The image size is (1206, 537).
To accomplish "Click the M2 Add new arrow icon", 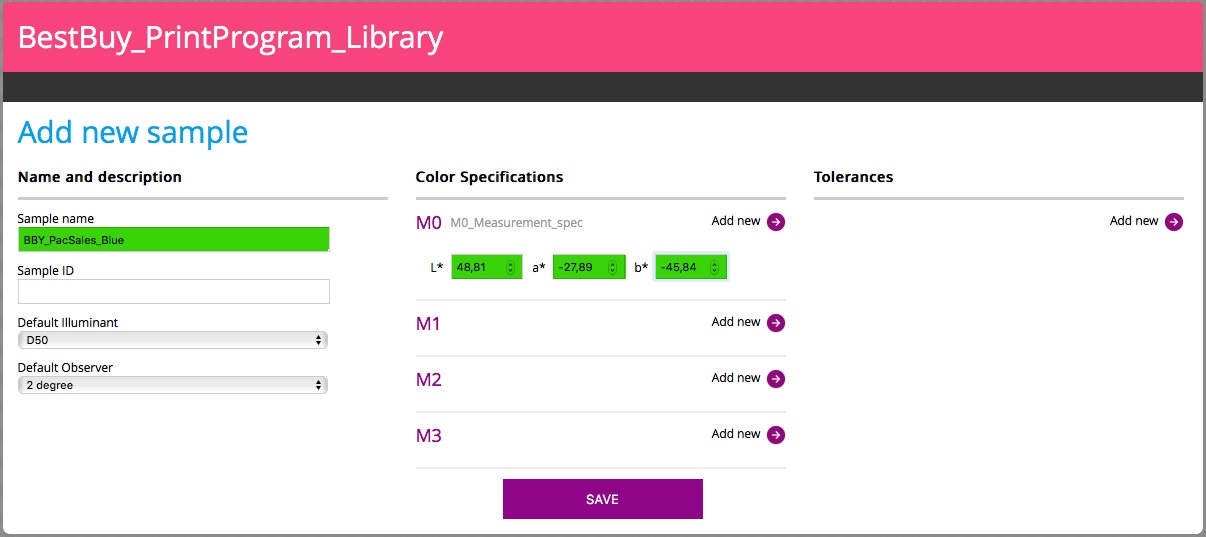I will pos(776,379).
